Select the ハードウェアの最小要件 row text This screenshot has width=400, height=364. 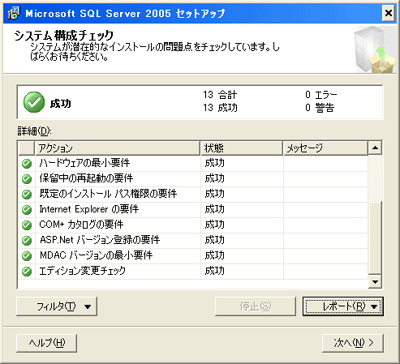(85, 163)
